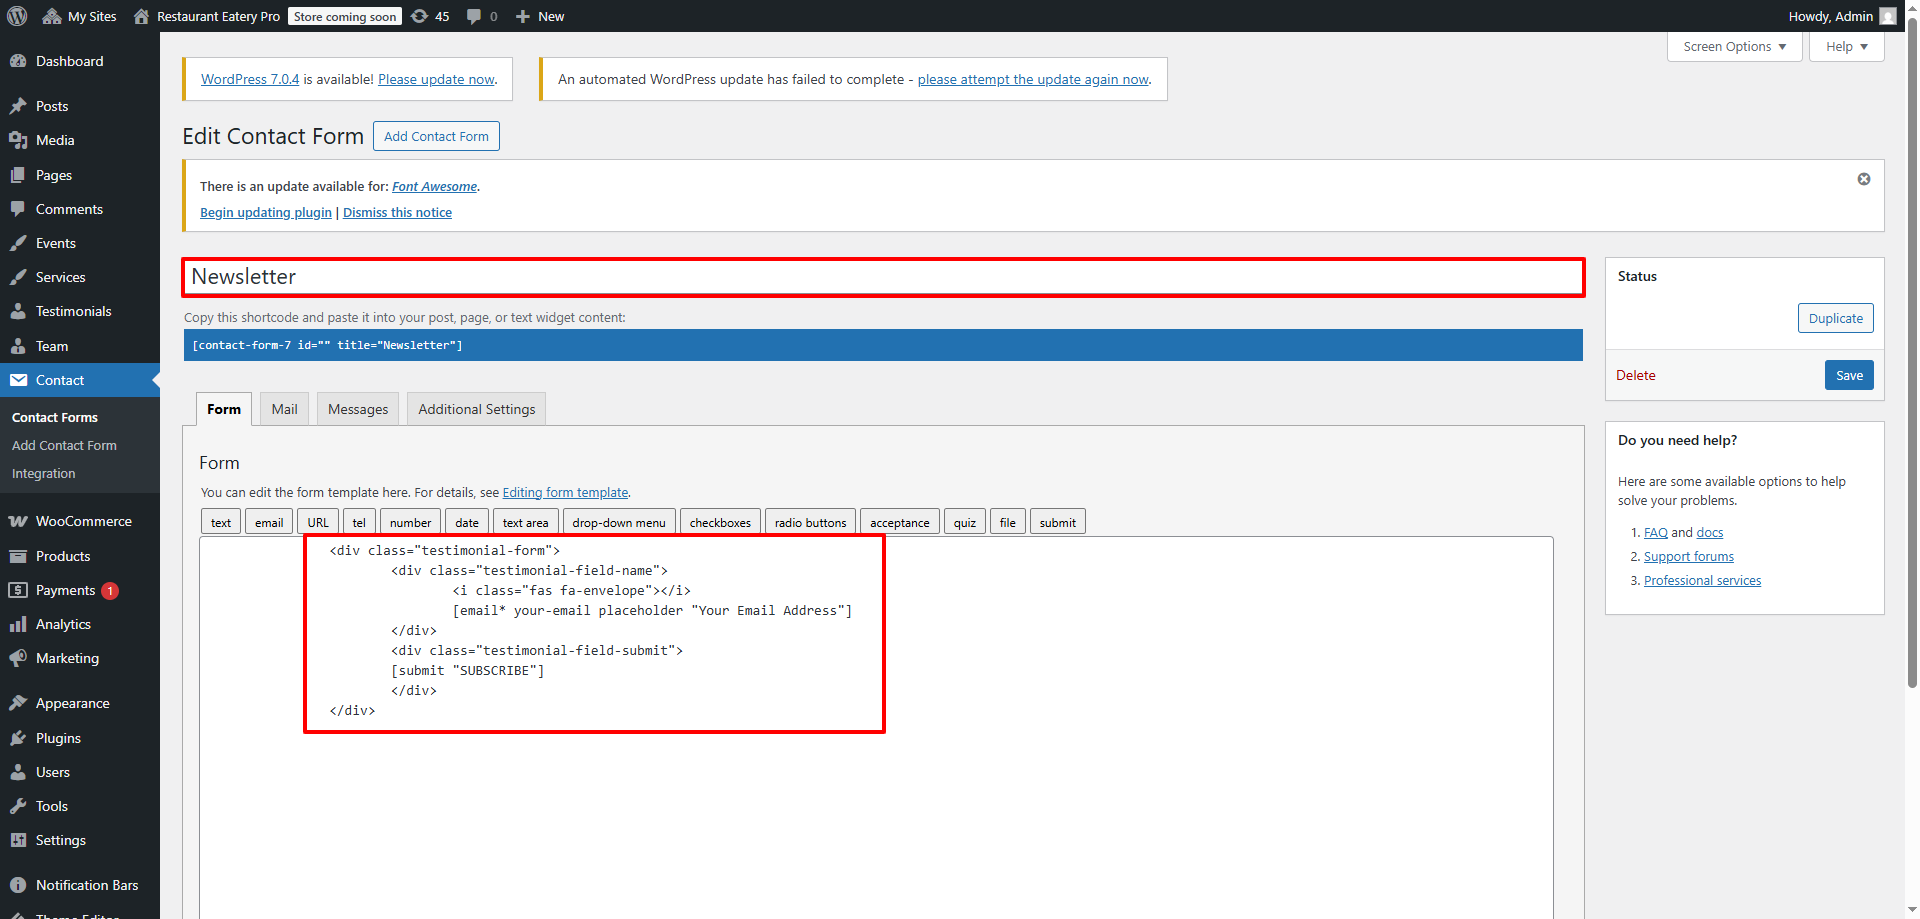This screenshot has width=1920, height=919.
Task: Open Contact Forms submenu item
Action: tap(55, 417)
